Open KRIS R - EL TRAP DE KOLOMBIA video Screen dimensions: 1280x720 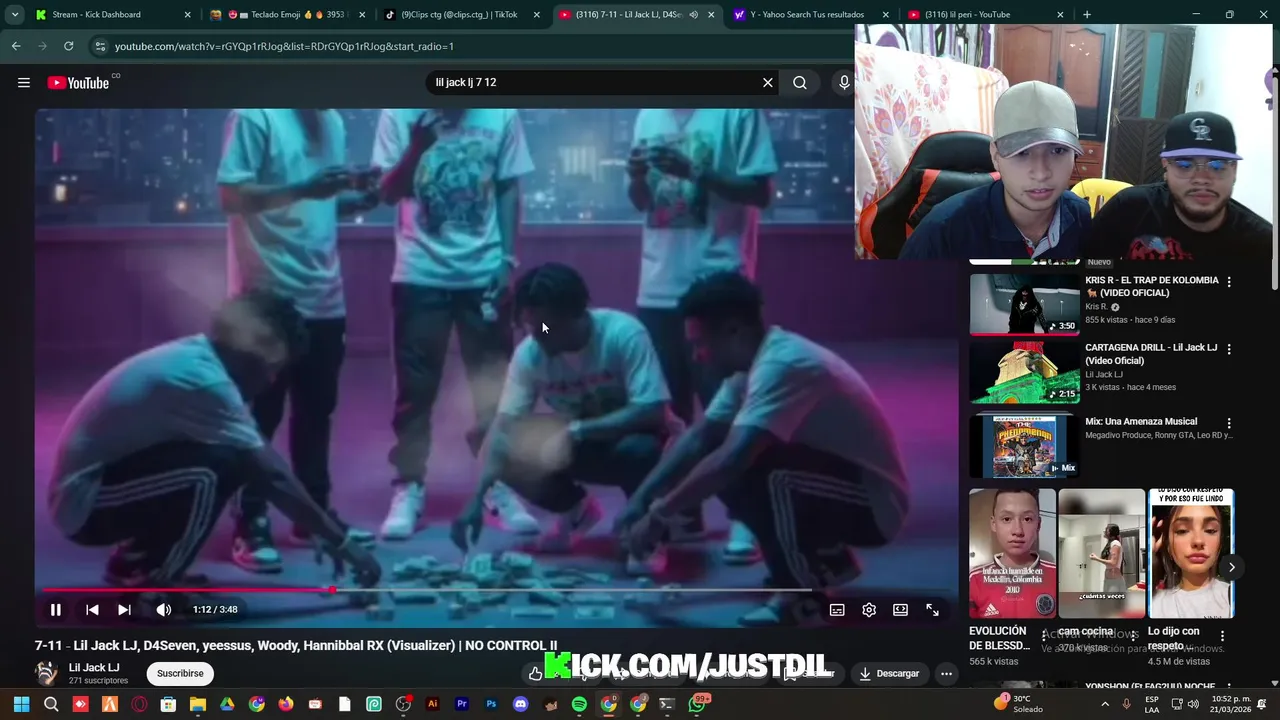[1152, 286]
